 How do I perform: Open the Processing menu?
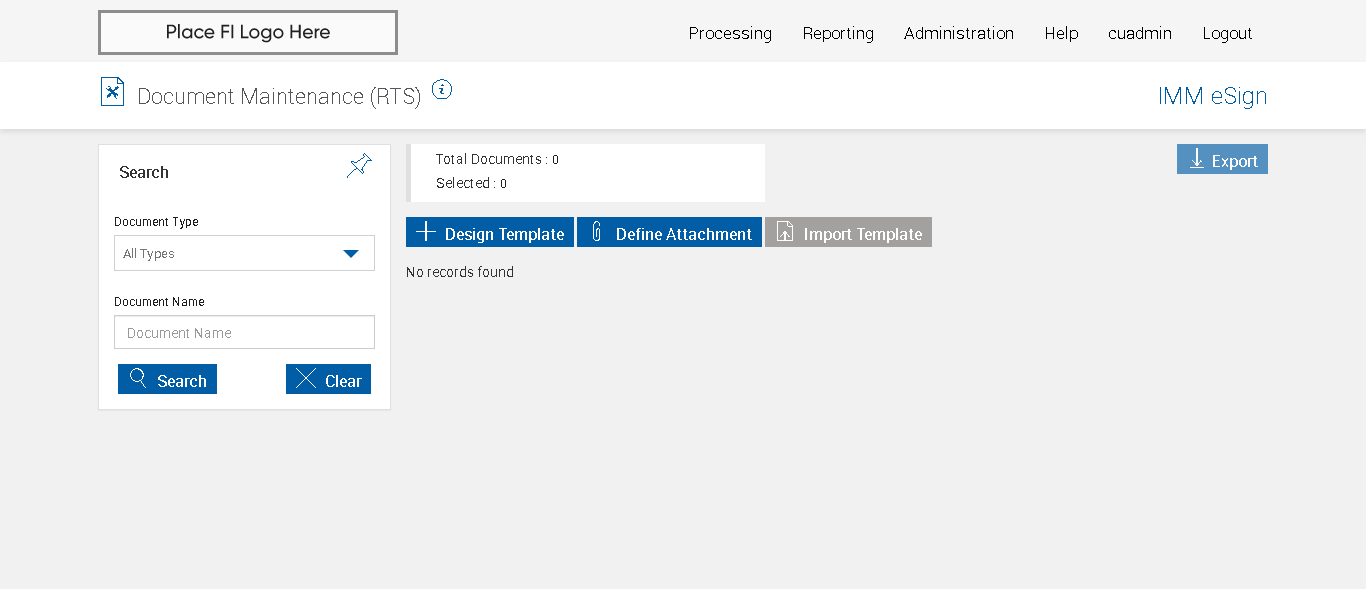pos(730,33)
